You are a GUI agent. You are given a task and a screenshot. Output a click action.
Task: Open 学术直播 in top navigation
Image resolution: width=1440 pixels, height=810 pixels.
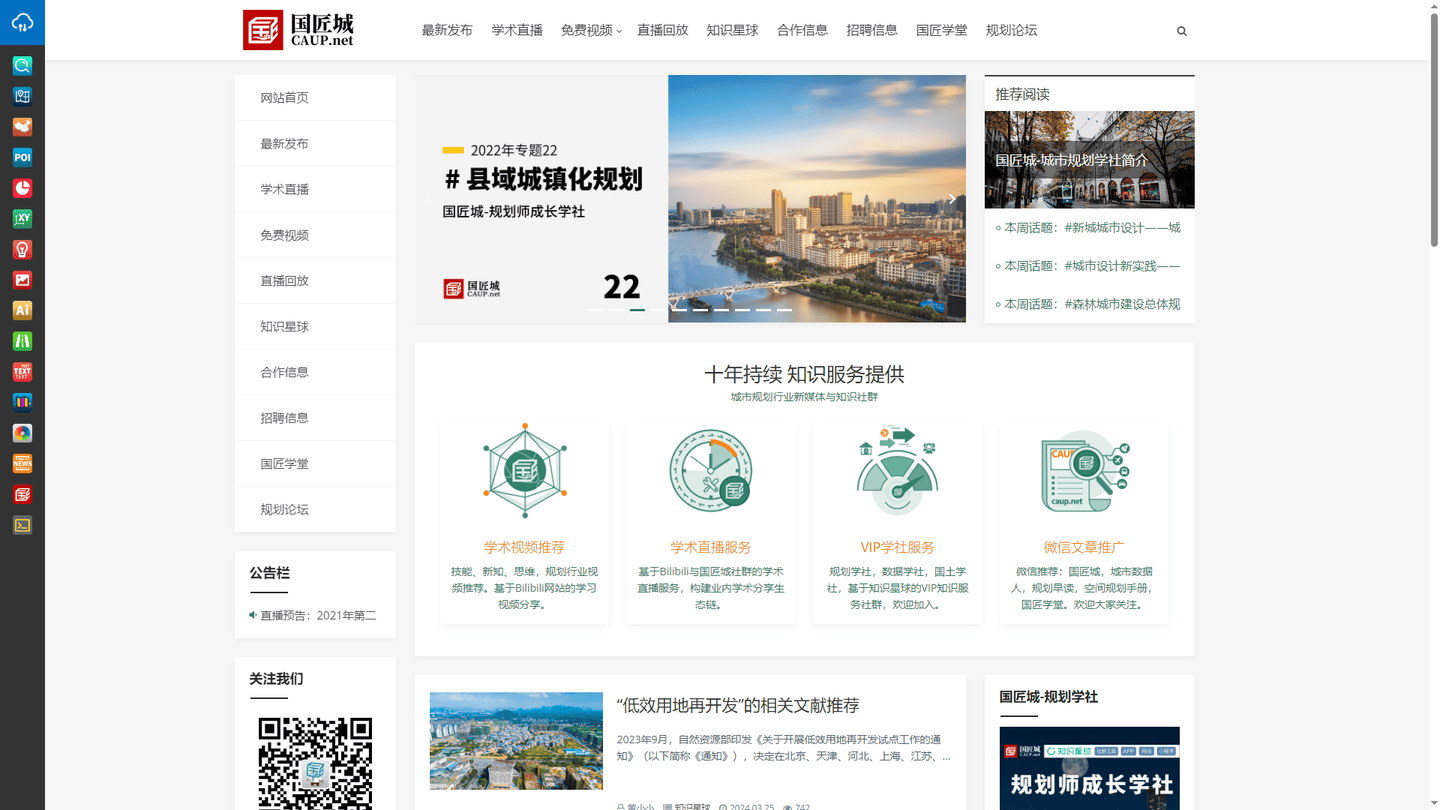pyautogui.click(x=517, y=30)
